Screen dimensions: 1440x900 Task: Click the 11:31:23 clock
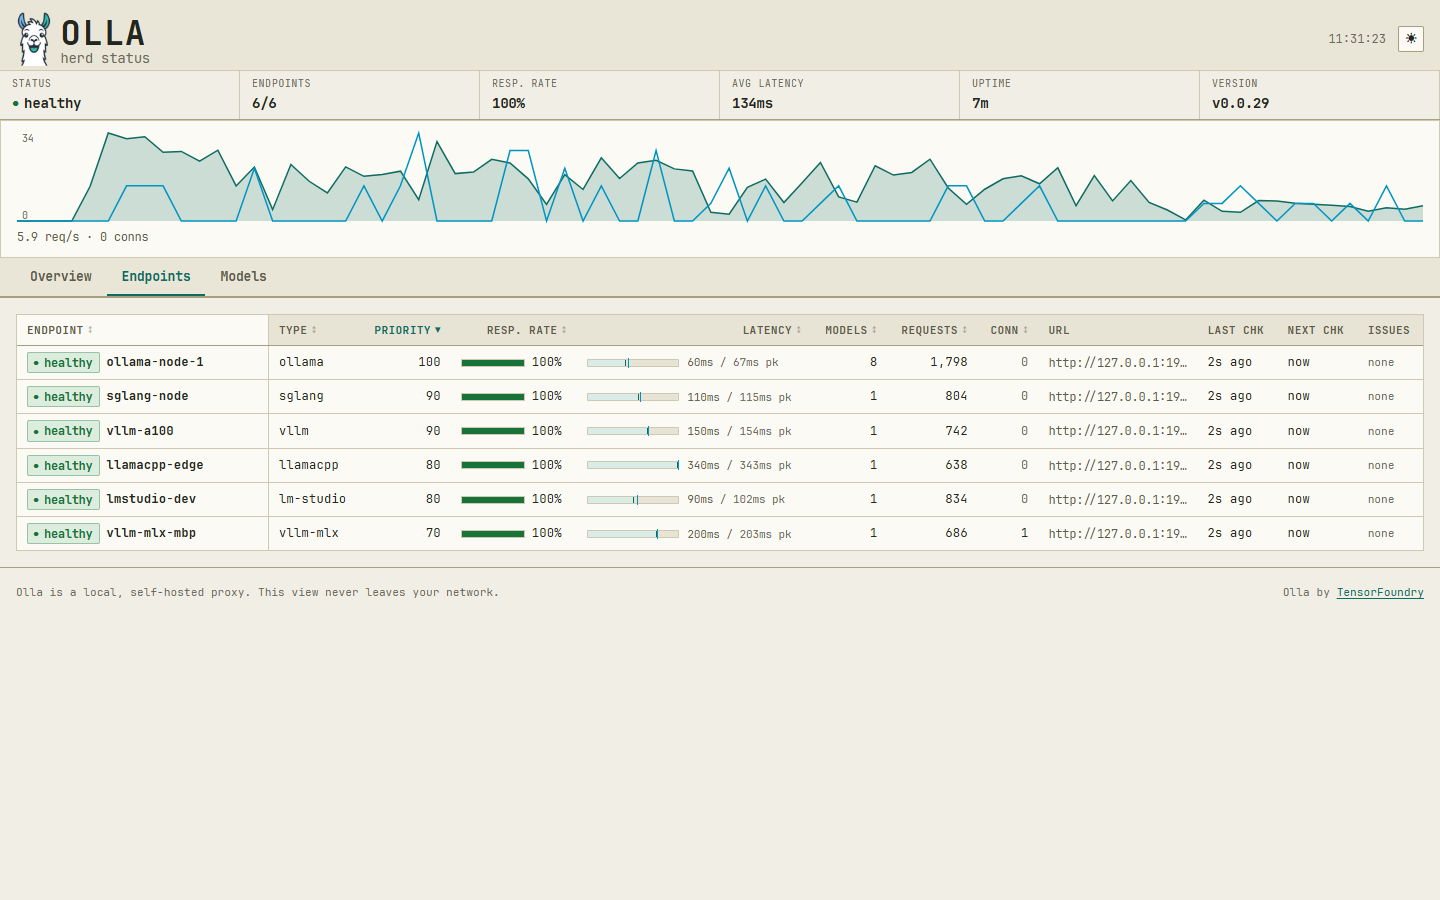(x=1357, y=39)
